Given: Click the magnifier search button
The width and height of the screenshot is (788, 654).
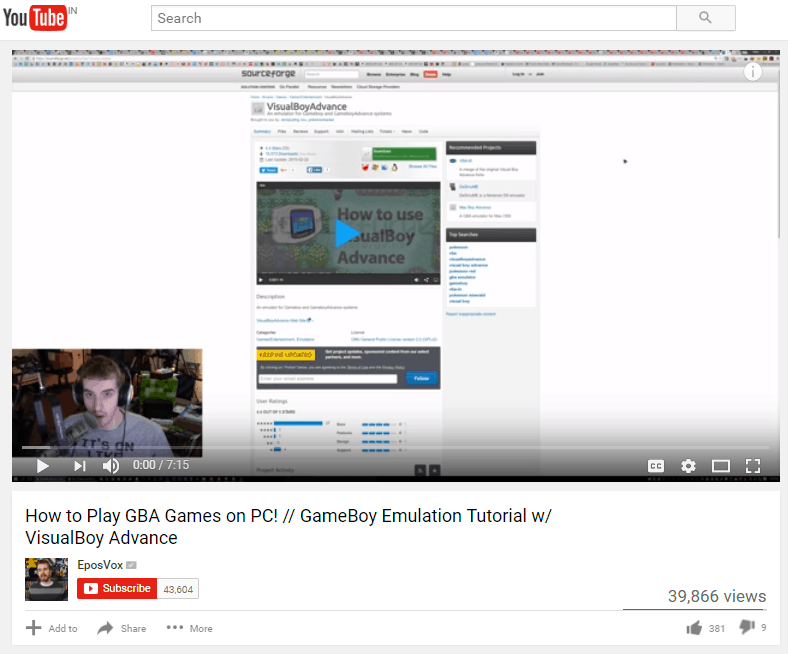Looking at the screenshot, I should [706, 19].
